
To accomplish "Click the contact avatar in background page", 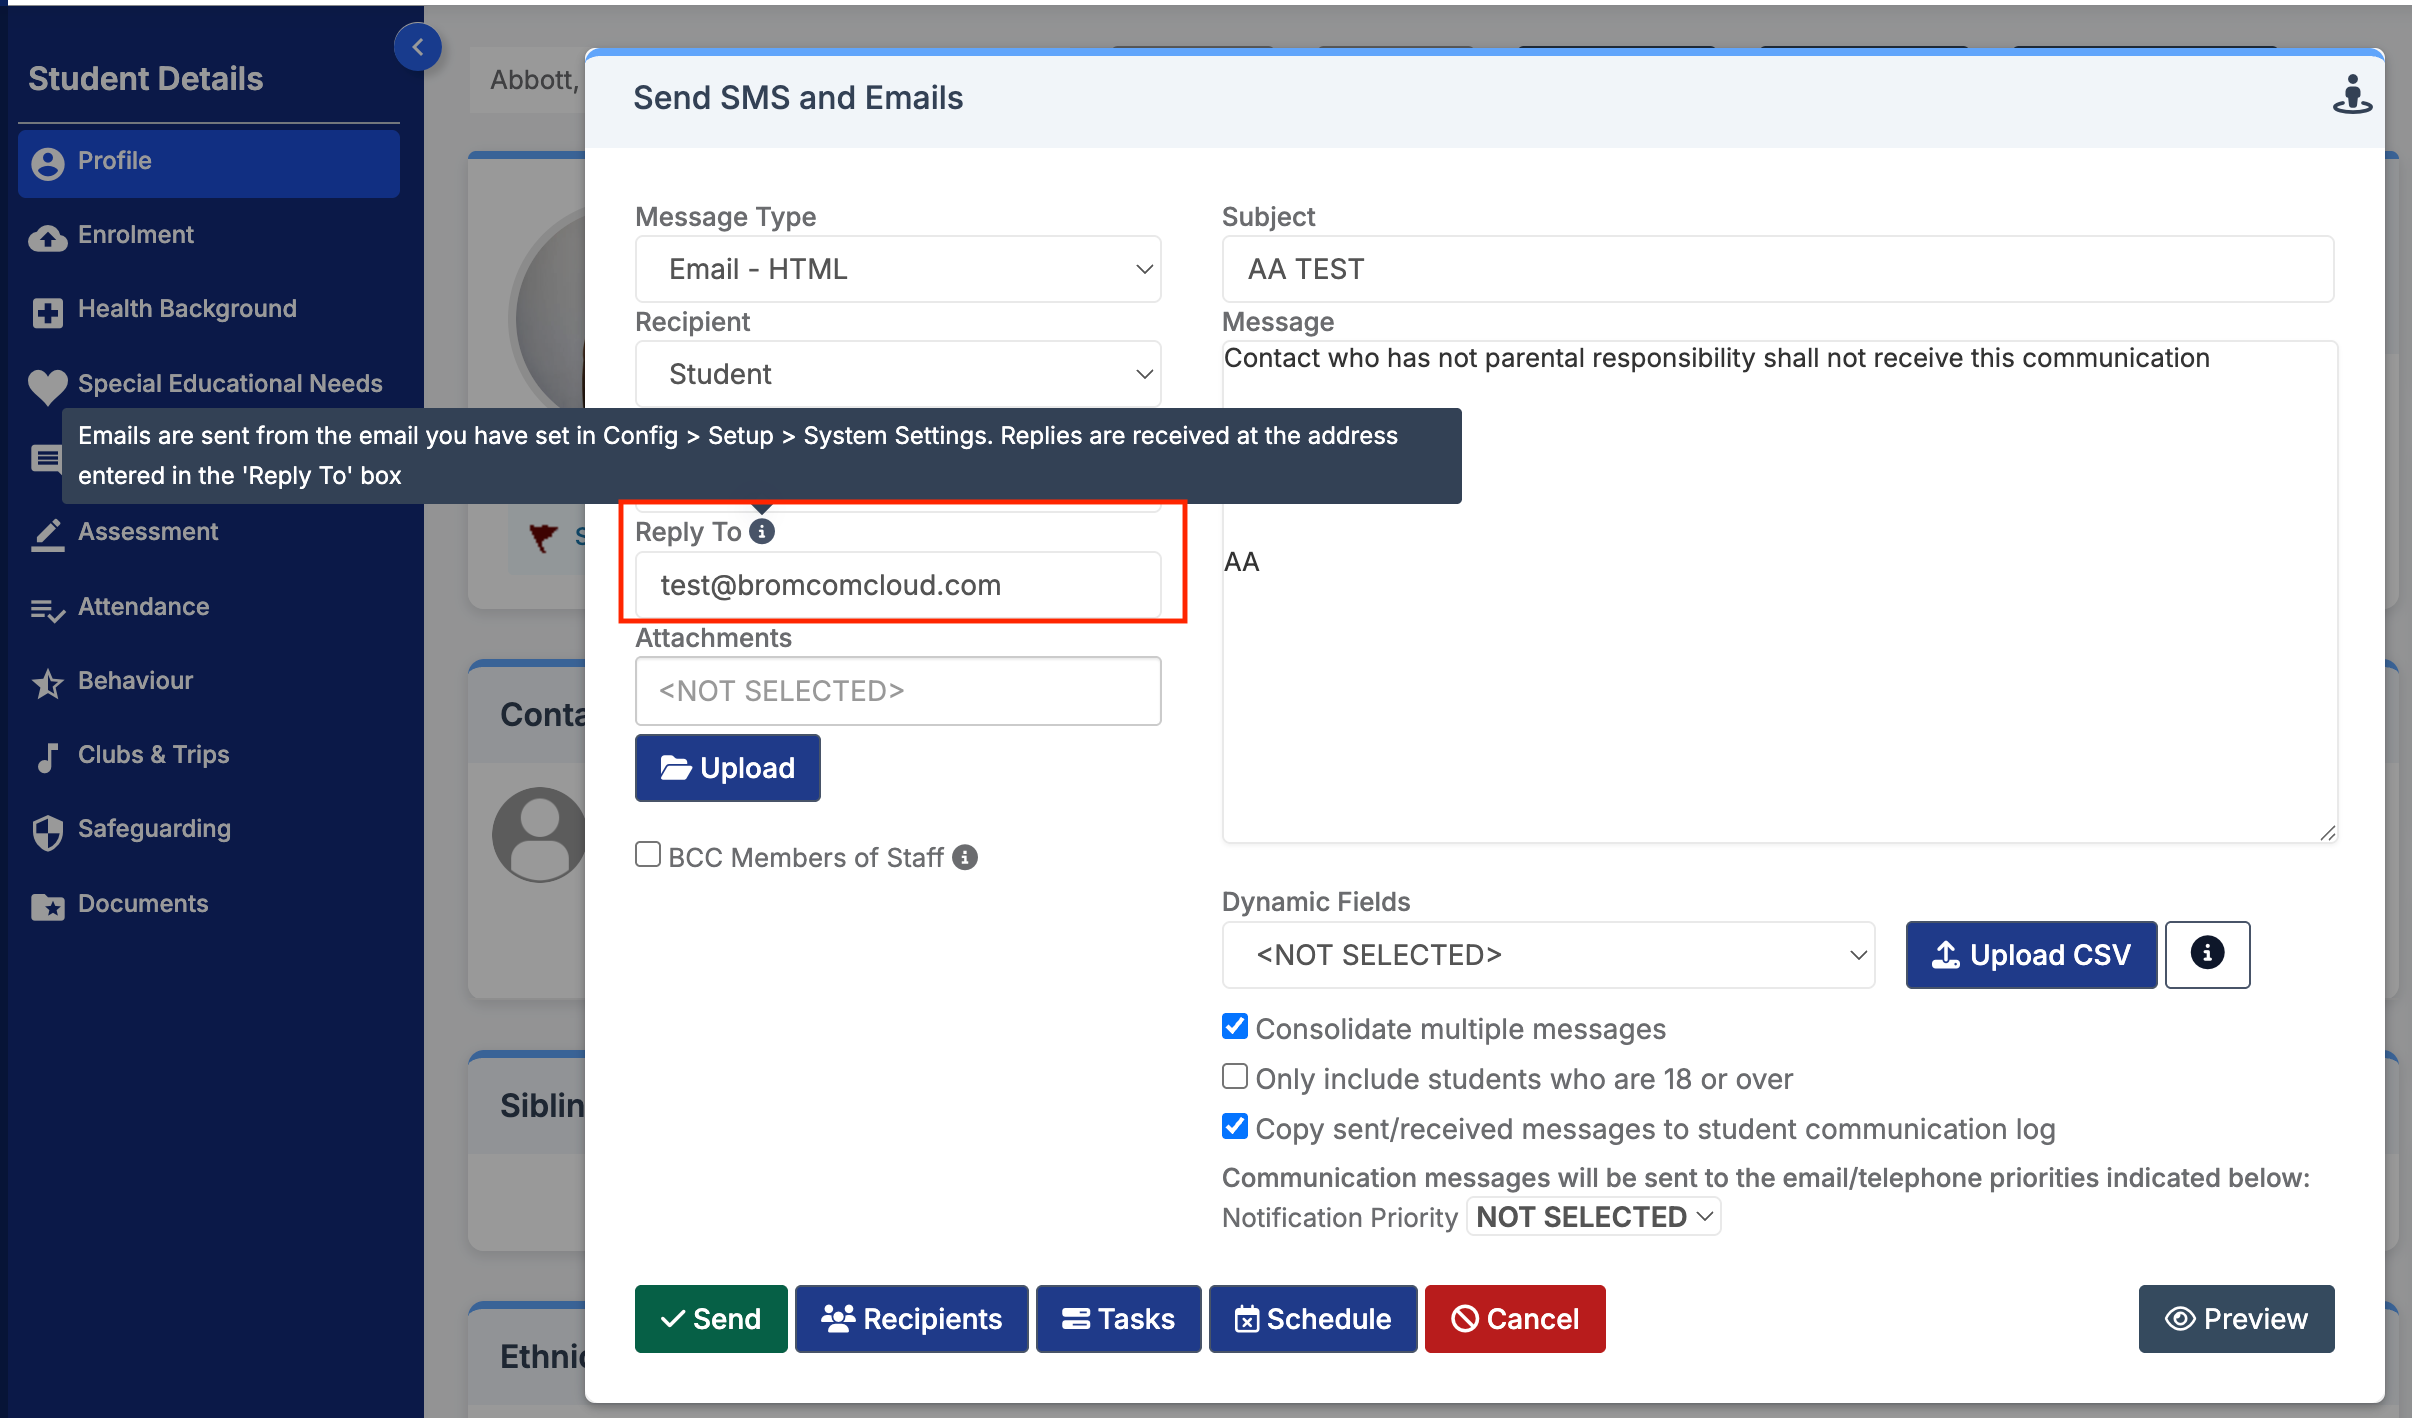I will [x=540, y=834].
